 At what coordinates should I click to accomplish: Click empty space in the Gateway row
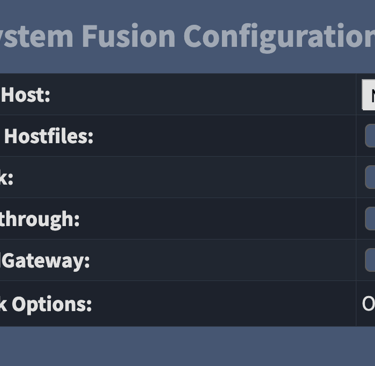(x=220, y=260)
